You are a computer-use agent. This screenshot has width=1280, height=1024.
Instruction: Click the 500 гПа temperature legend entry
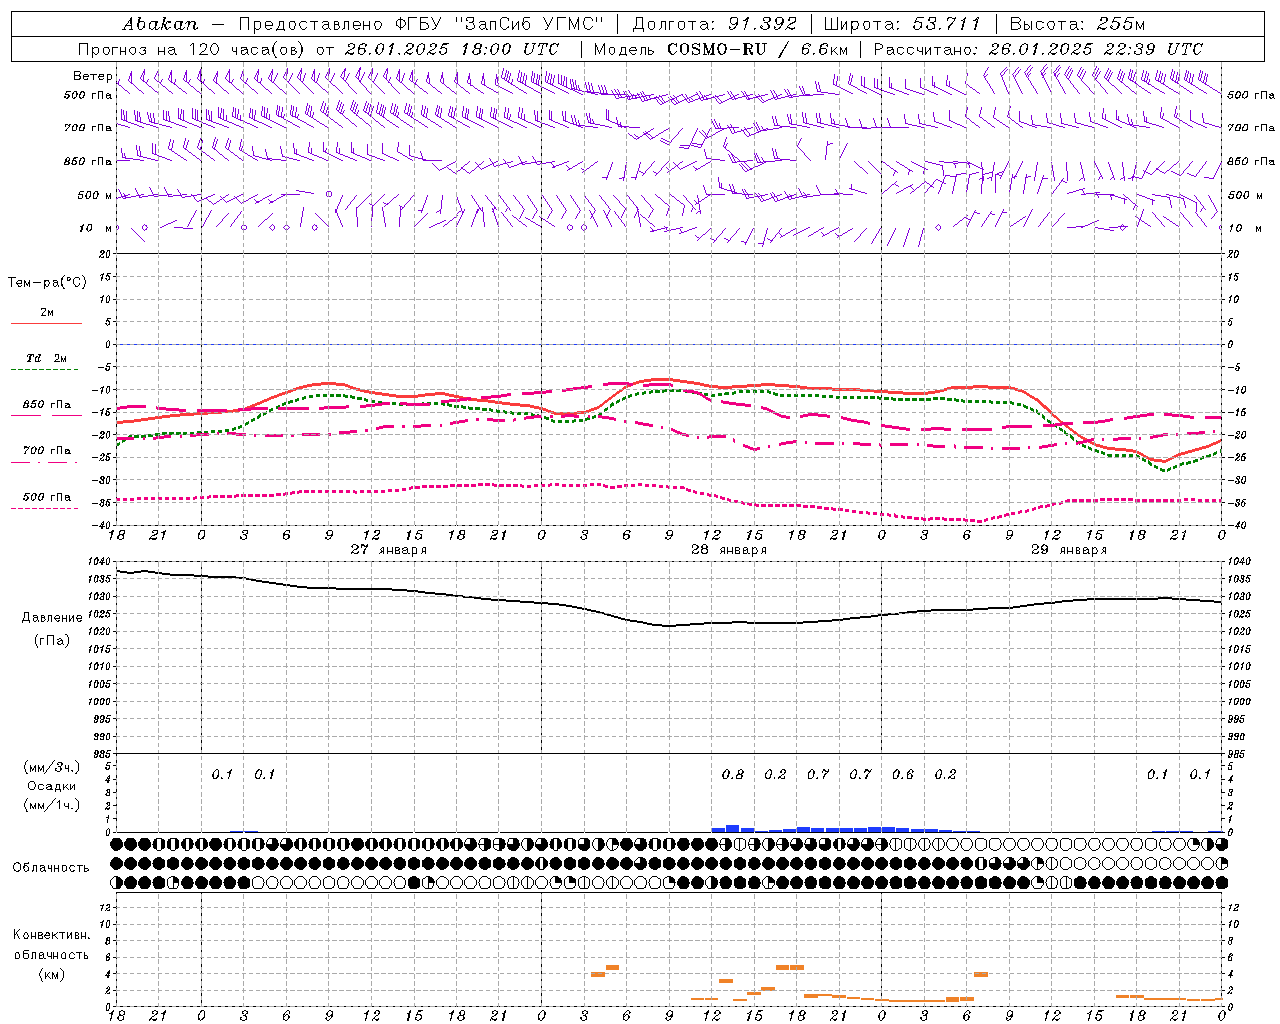pyautogui.click(x=47, y=497)
